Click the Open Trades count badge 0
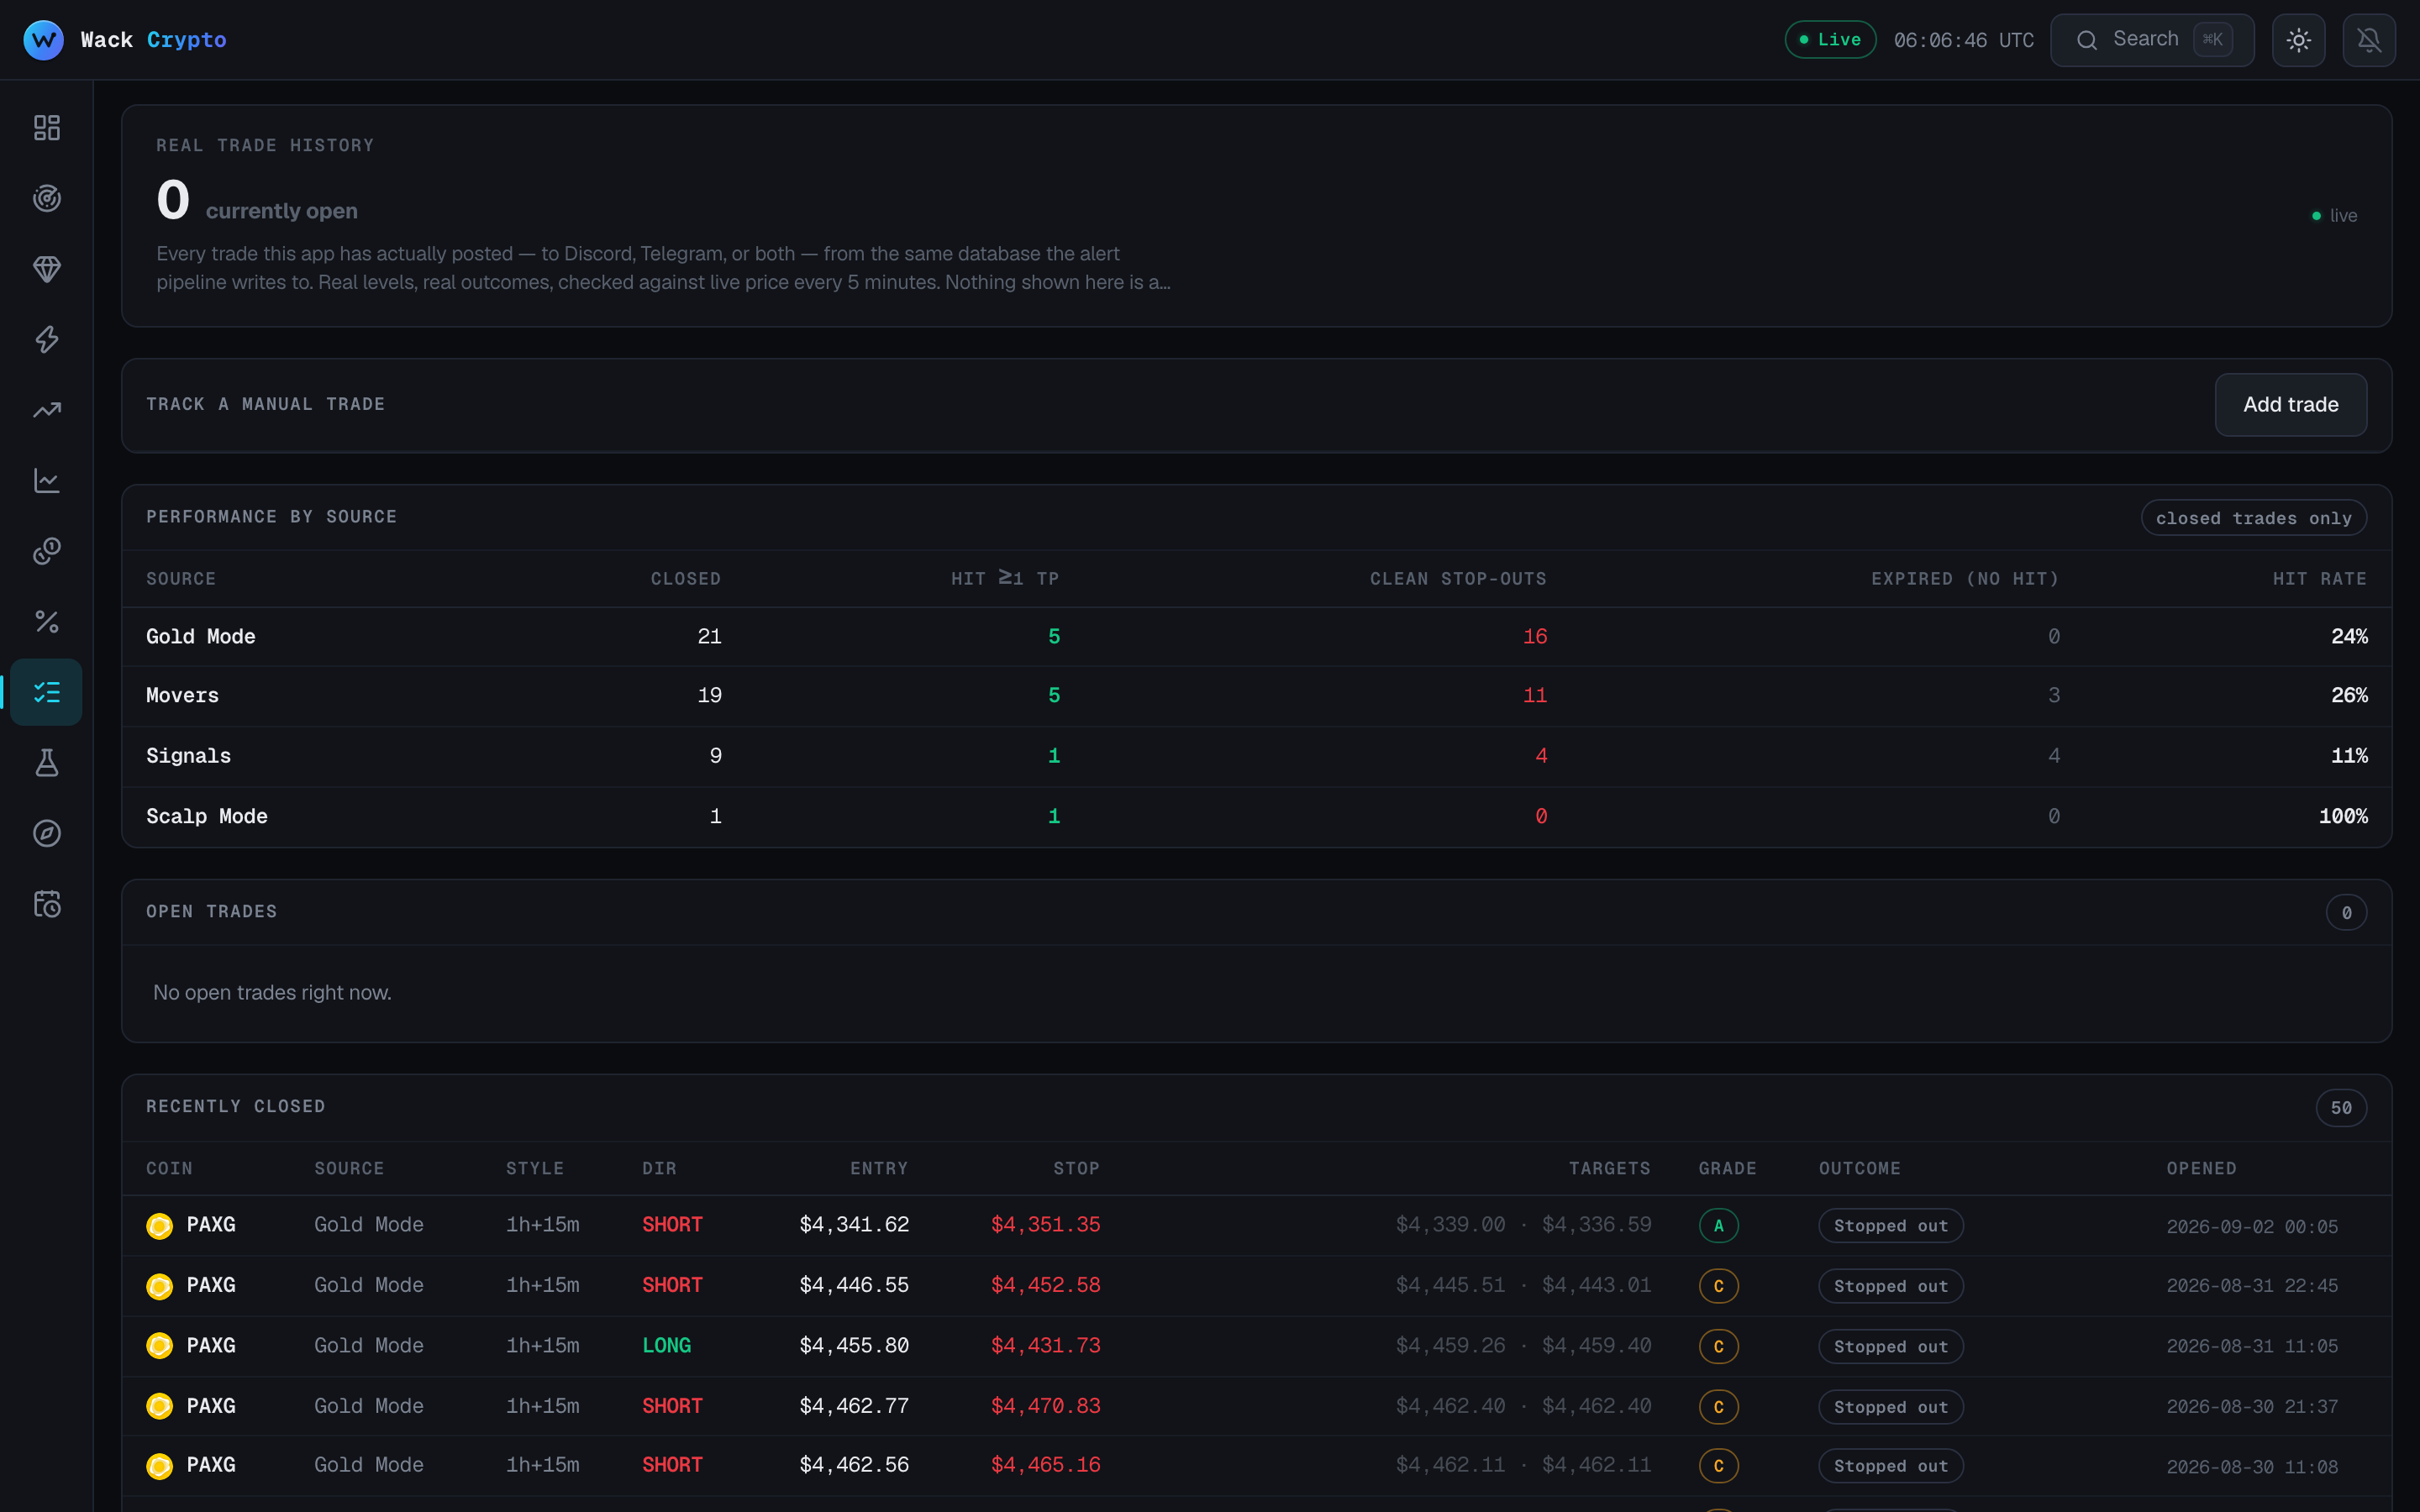Image resolution: width=2420 pixels, height=1512 pixels. [2346, 913]
